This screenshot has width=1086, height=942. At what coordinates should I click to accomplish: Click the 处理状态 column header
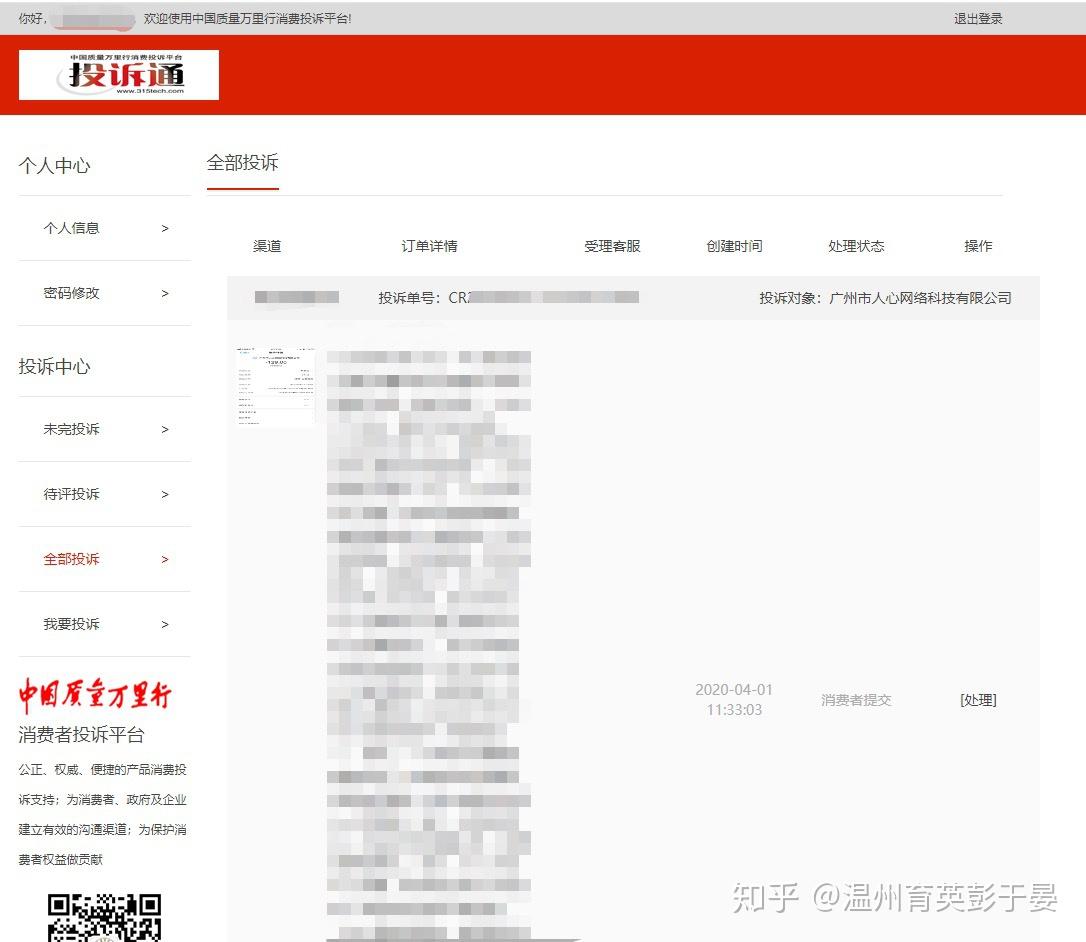856,246
